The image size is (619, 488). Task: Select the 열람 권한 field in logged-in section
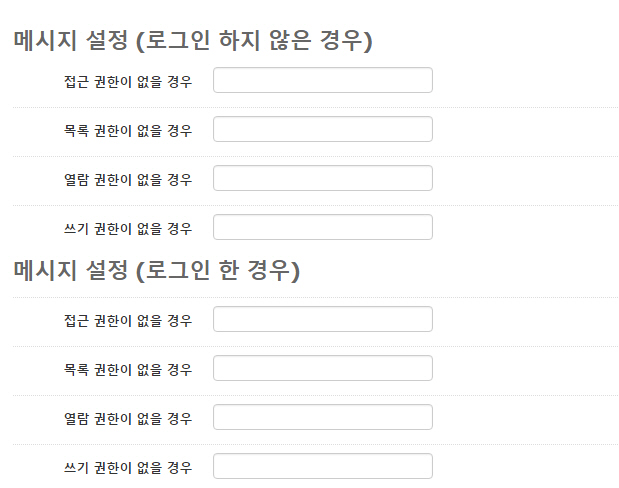[322, 417]
